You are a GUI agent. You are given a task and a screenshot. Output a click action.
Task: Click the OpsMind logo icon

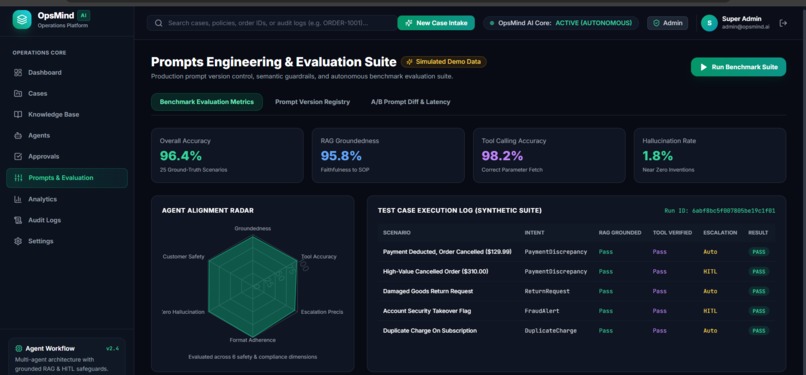[22, 20]
